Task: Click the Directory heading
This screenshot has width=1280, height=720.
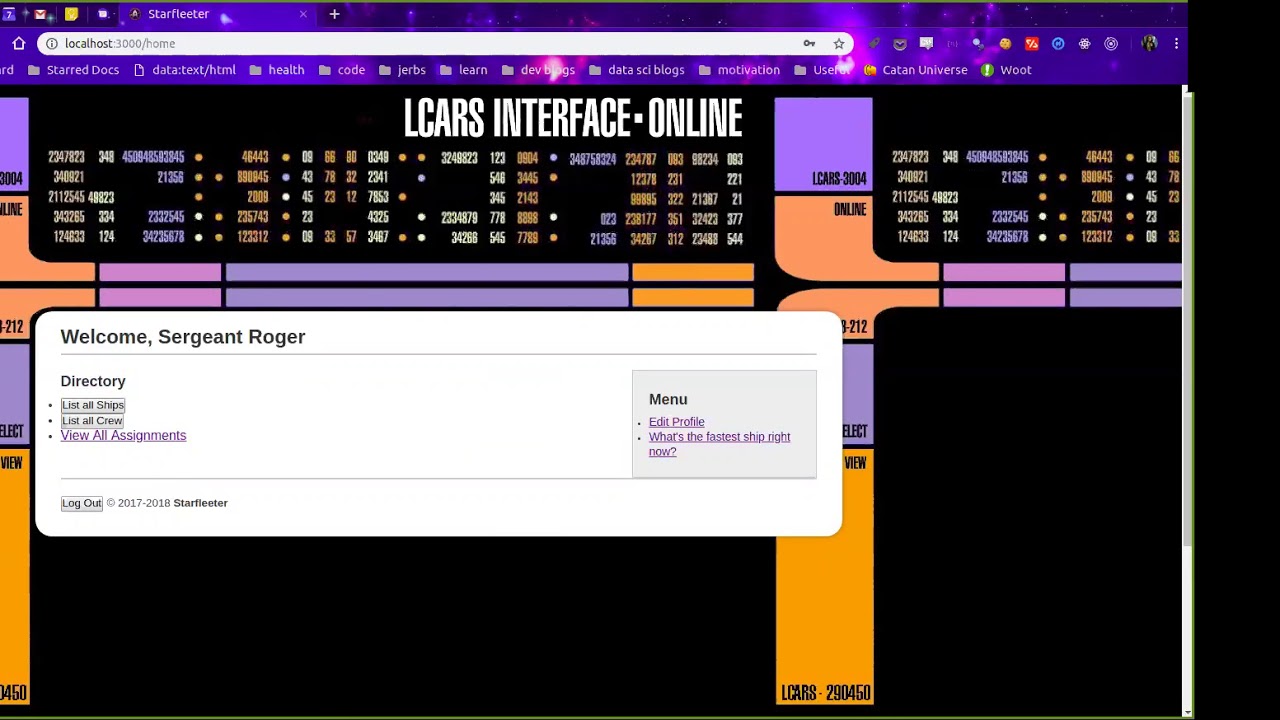Action: (x=93, y=381)
